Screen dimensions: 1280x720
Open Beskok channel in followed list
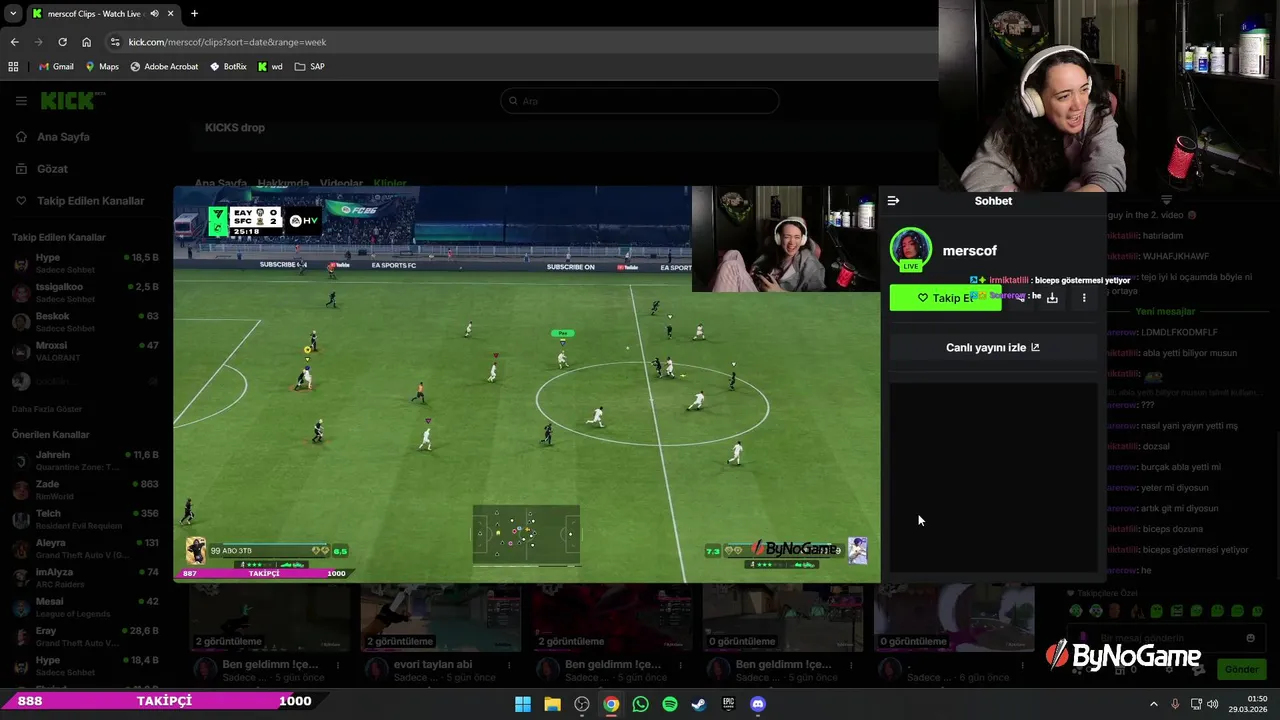tap(85, 321)
